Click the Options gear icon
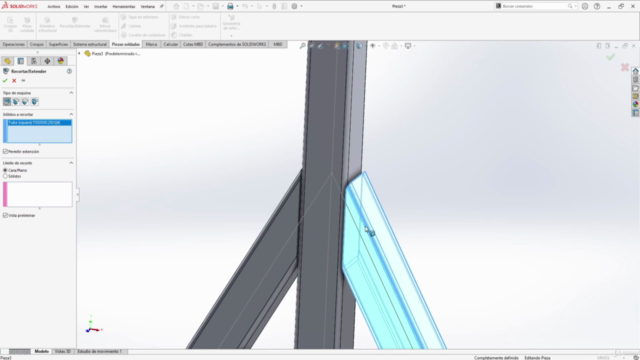640x360 pixels. (x=294, y=6)
